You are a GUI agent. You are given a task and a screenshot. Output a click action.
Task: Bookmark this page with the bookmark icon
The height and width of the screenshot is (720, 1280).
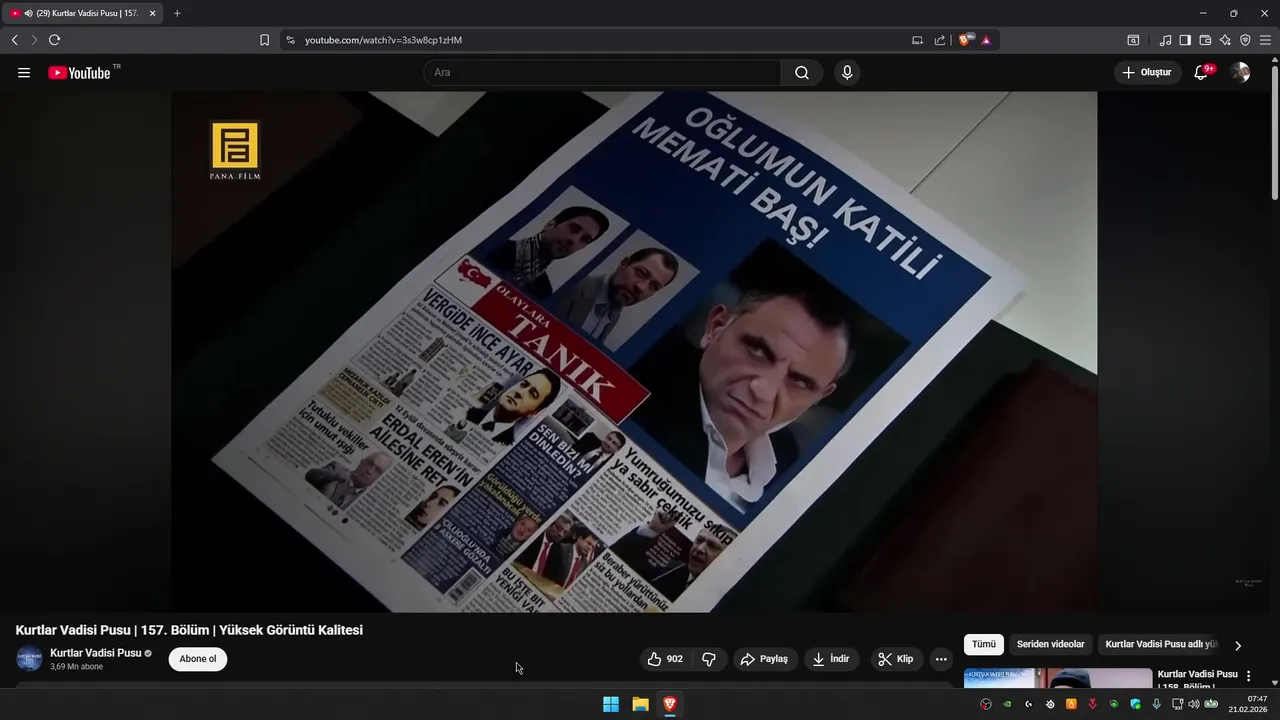click(x=264, y=40)
